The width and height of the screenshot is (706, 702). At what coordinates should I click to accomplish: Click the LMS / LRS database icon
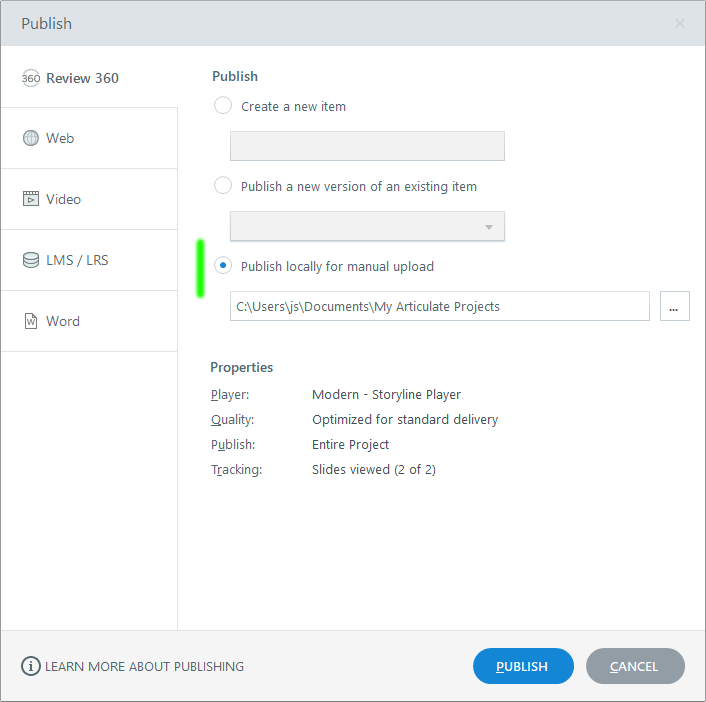(31, 260)
